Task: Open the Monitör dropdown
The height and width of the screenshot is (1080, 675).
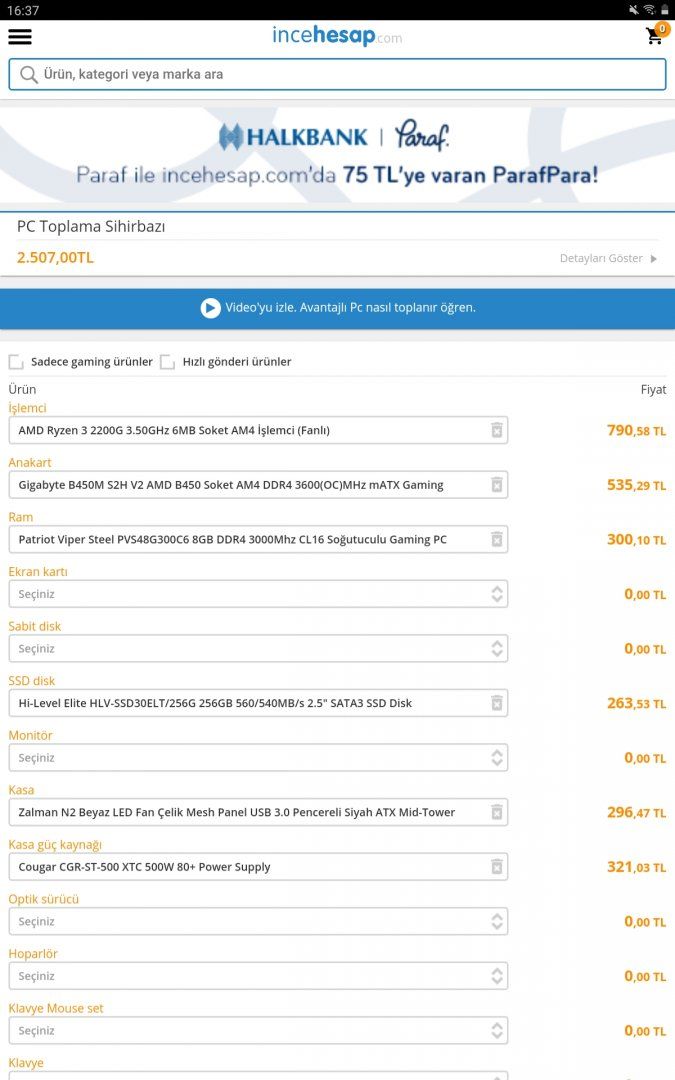Action: click(x=258, y=758)
